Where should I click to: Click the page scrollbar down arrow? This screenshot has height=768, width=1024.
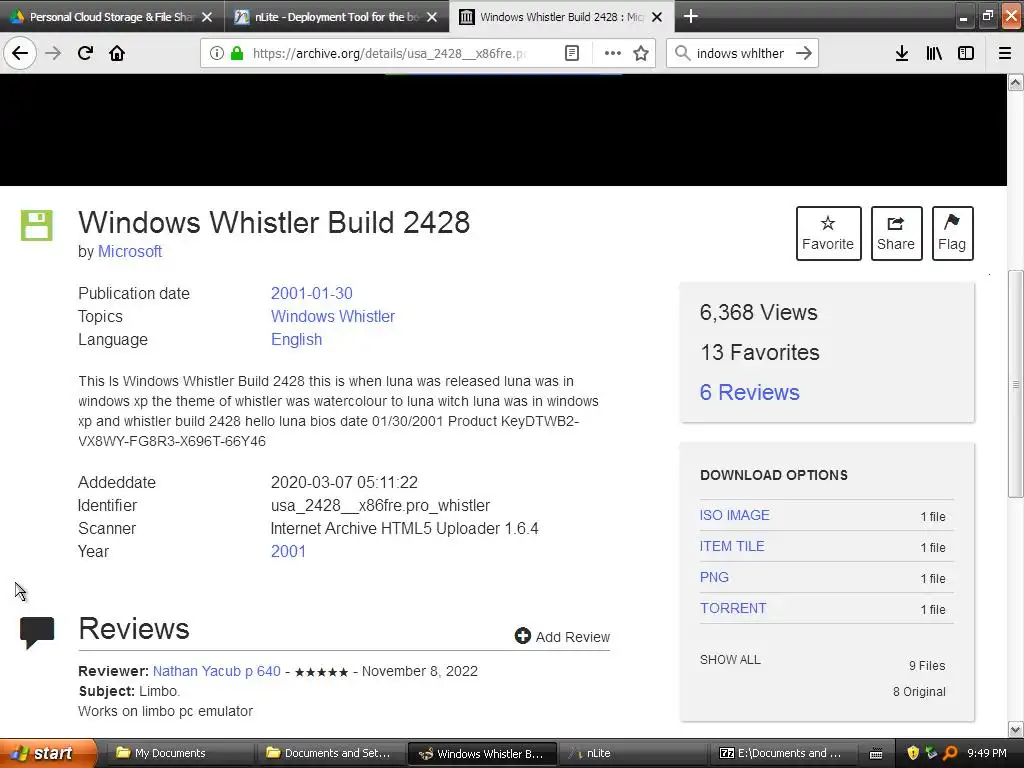[1016, 729]
